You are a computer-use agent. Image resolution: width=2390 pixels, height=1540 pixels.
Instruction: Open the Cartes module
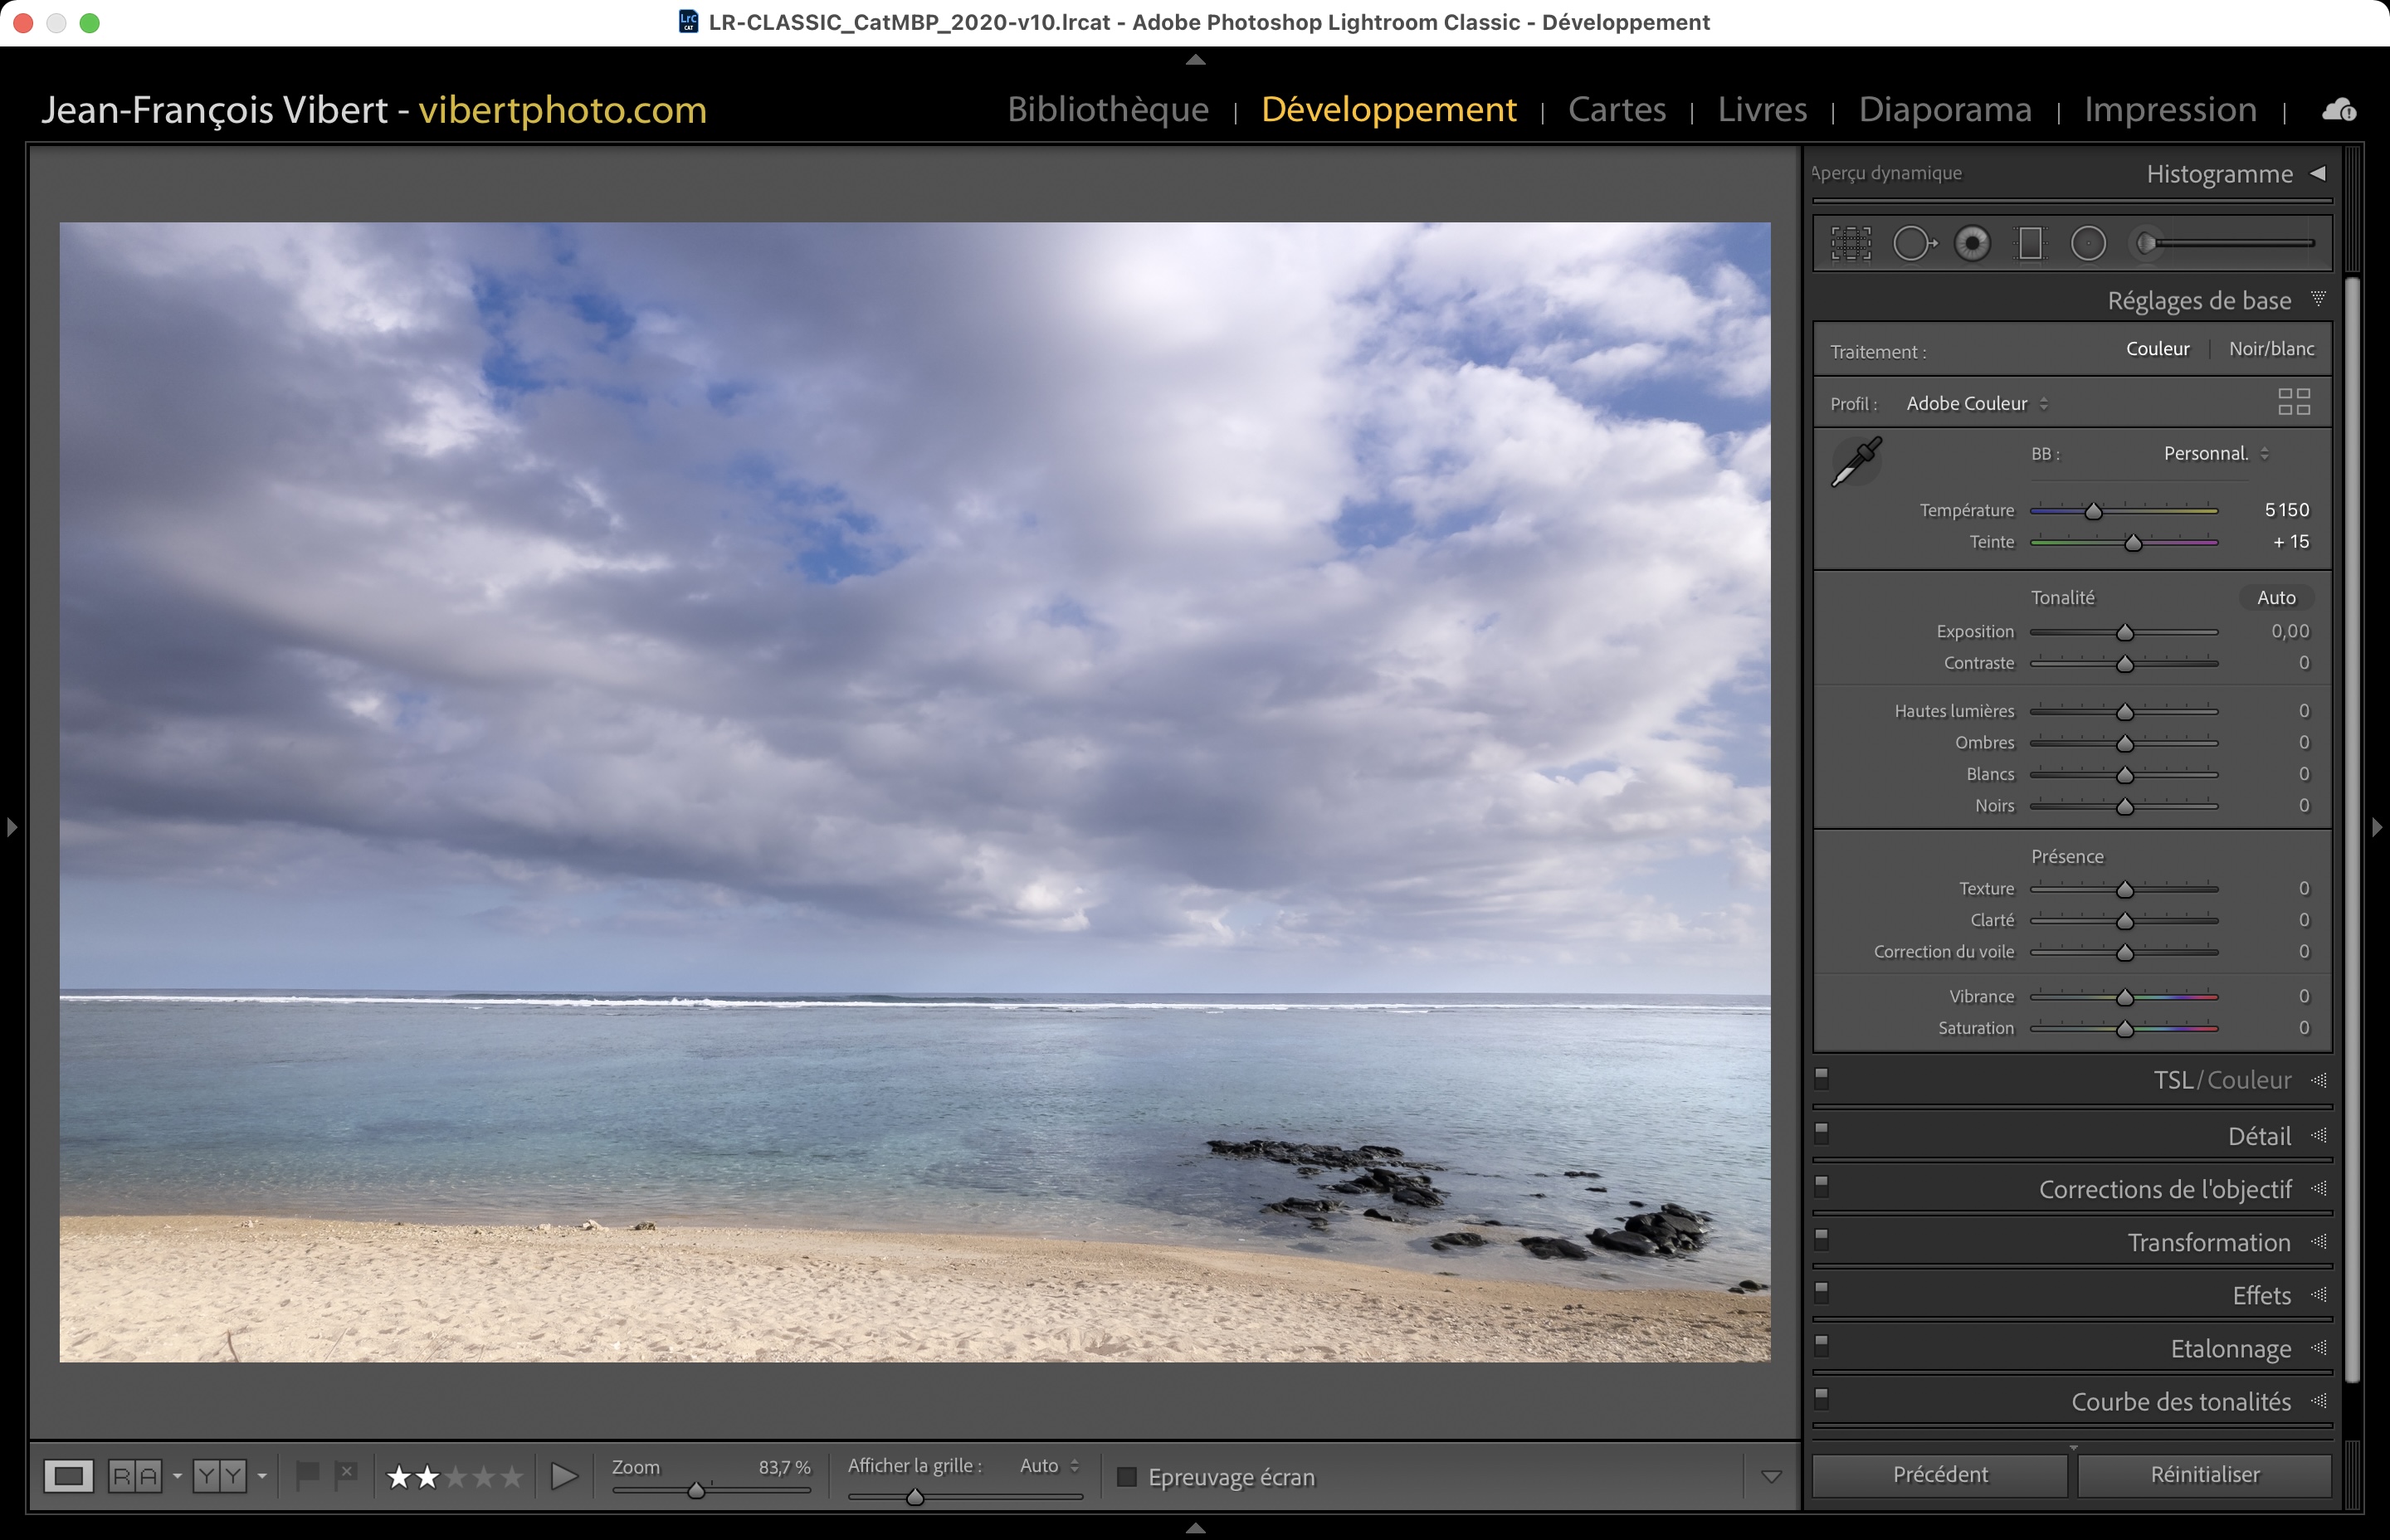click(1616, 110)
